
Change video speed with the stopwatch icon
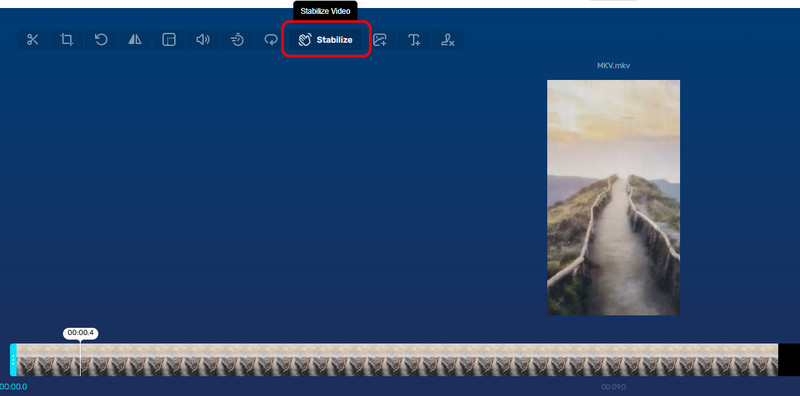(237, 40)
